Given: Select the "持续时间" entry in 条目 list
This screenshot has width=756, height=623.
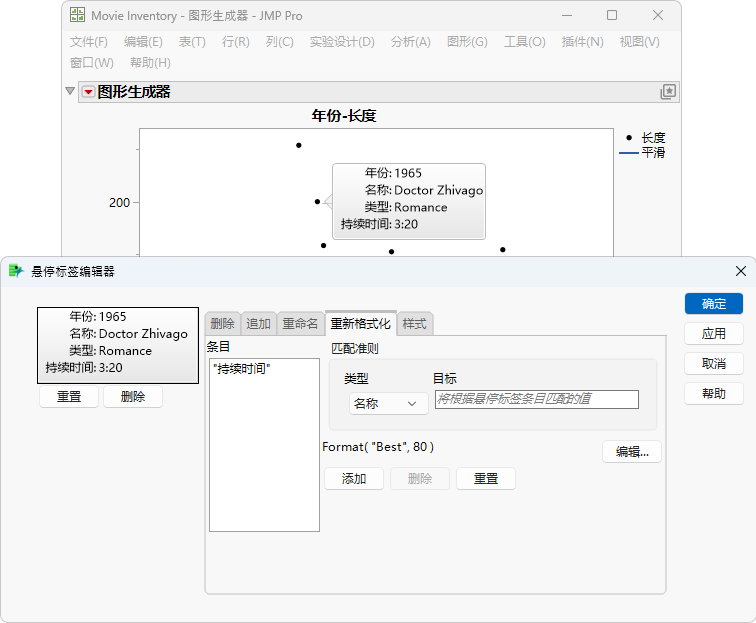Looking at the screenshot, I should tap(242, 369).
